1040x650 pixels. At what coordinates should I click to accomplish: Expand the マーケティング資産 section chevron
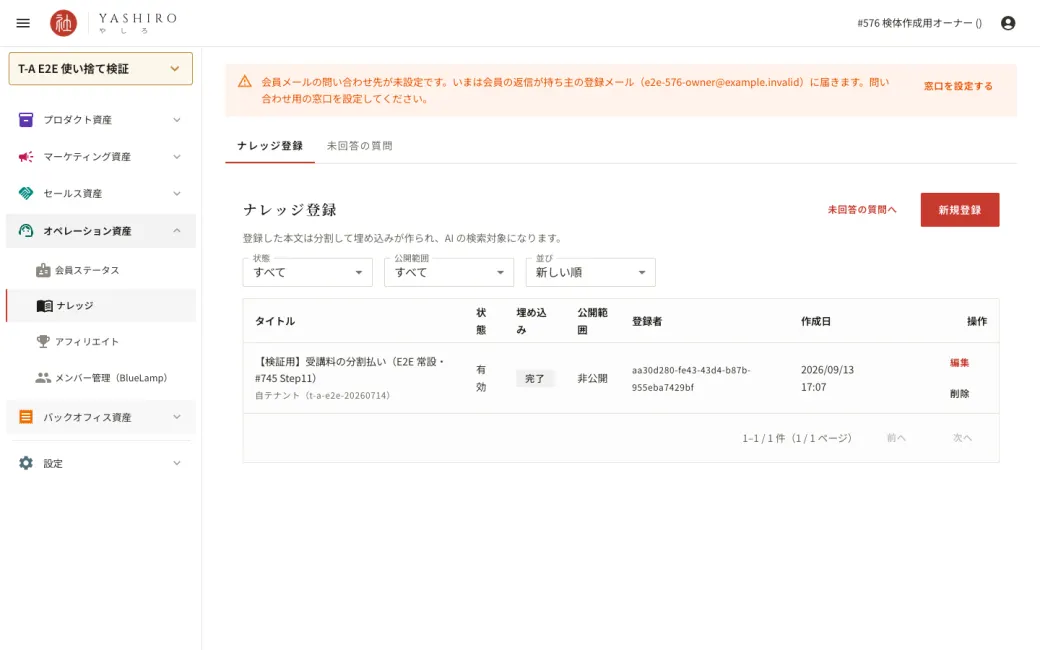(x=177, y=157)
